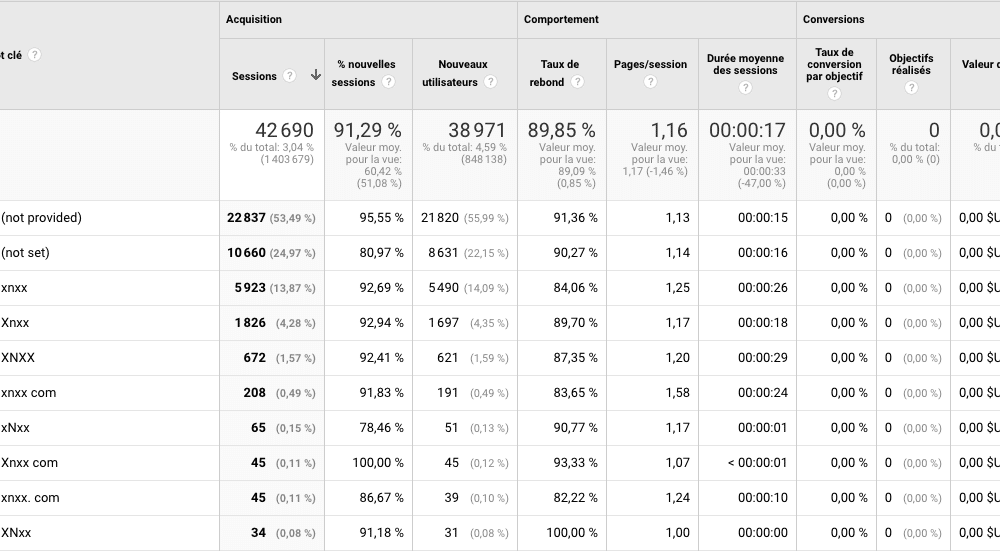Open the Pages/session help icon
This screenshot has width=1000, height=556.
coord(650,83)
